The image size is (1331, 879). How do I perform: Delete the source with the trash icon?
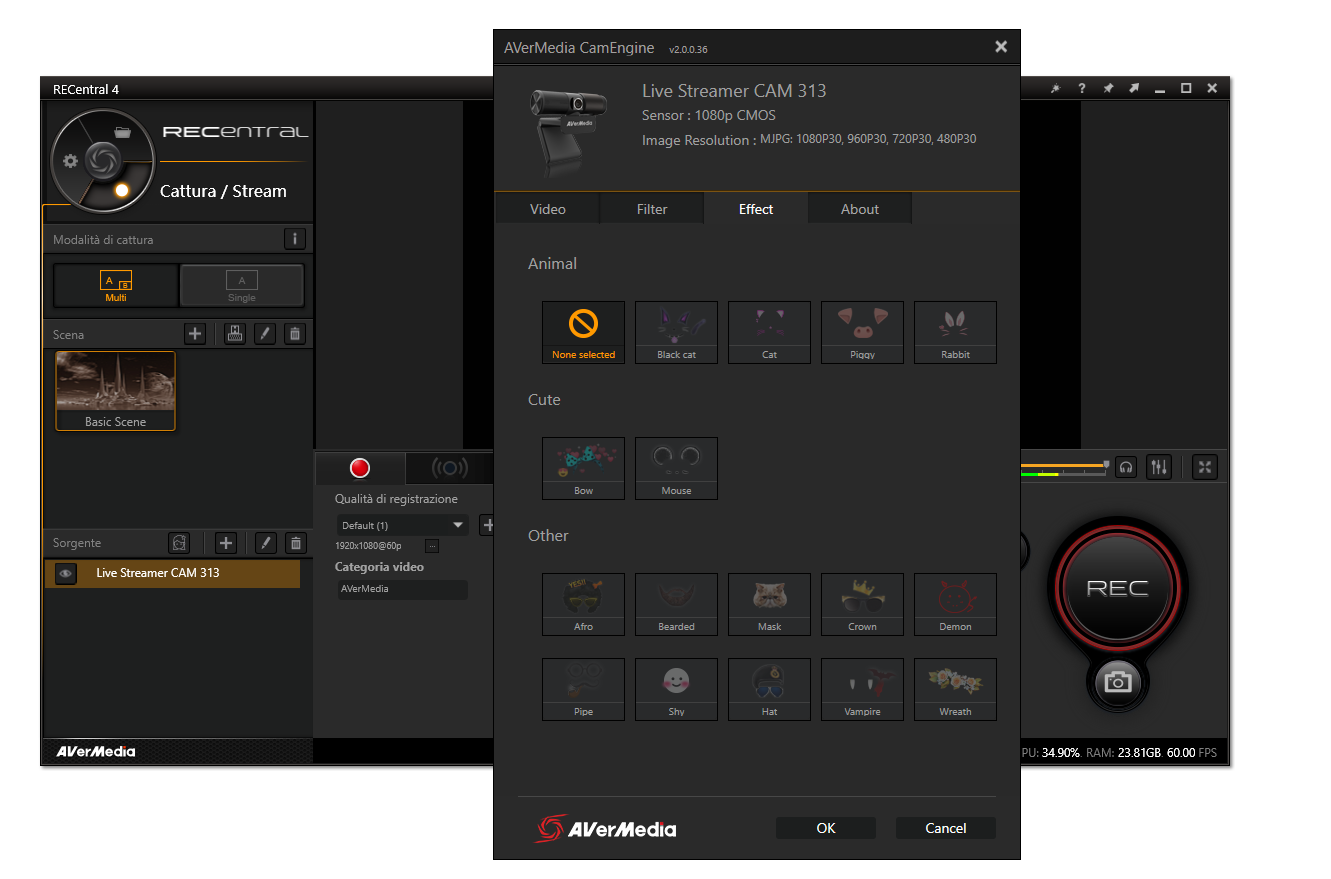click(x=295, y=543)
